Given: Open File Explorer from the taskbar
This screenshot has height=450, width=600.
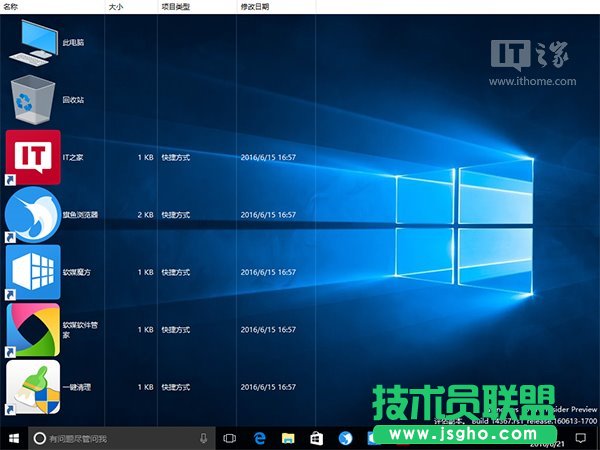Looking at the screenshot, I should (288, 439).
